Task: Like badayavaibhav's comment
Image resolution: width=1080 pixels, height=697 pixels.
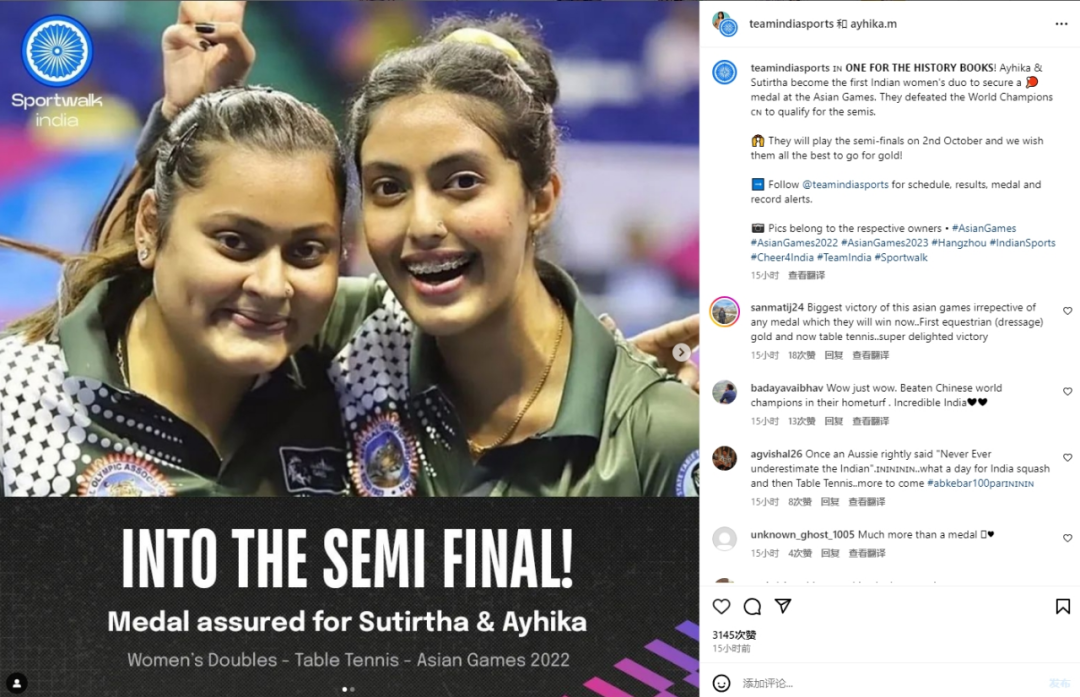Action: (1067, 391)
